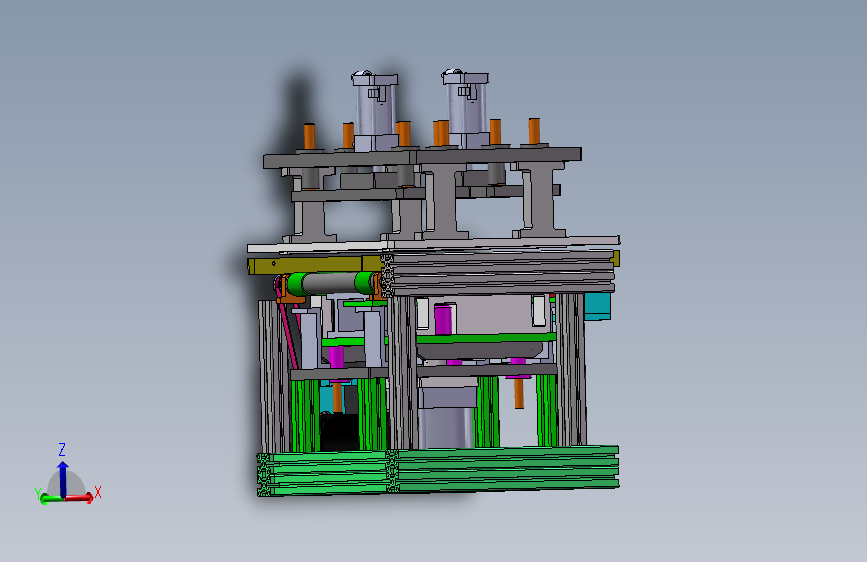Select the olive-yellow rail under the white plate
The width and height of the screenshot is (867, 562).
[315, 264]
